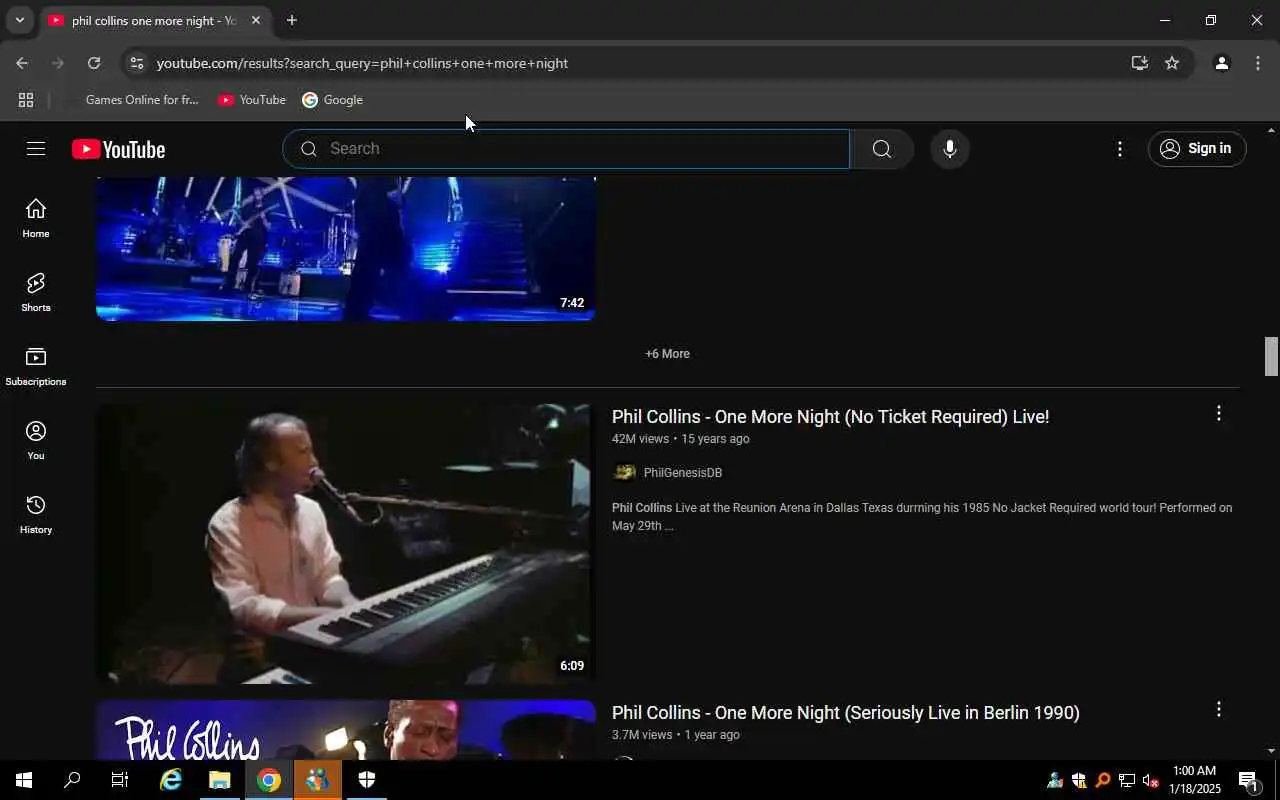
Task: Open the Chrome apps grid shortcut
Action: [26, 100]
